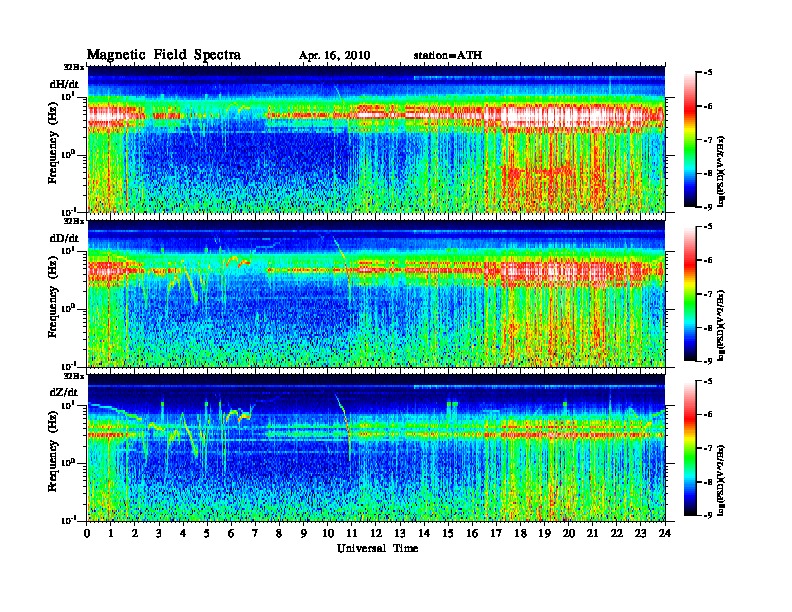The width and height of the screenshot is (792, 612).
Task: Open the dD/dt spectrogram plot
Action: 376,293
